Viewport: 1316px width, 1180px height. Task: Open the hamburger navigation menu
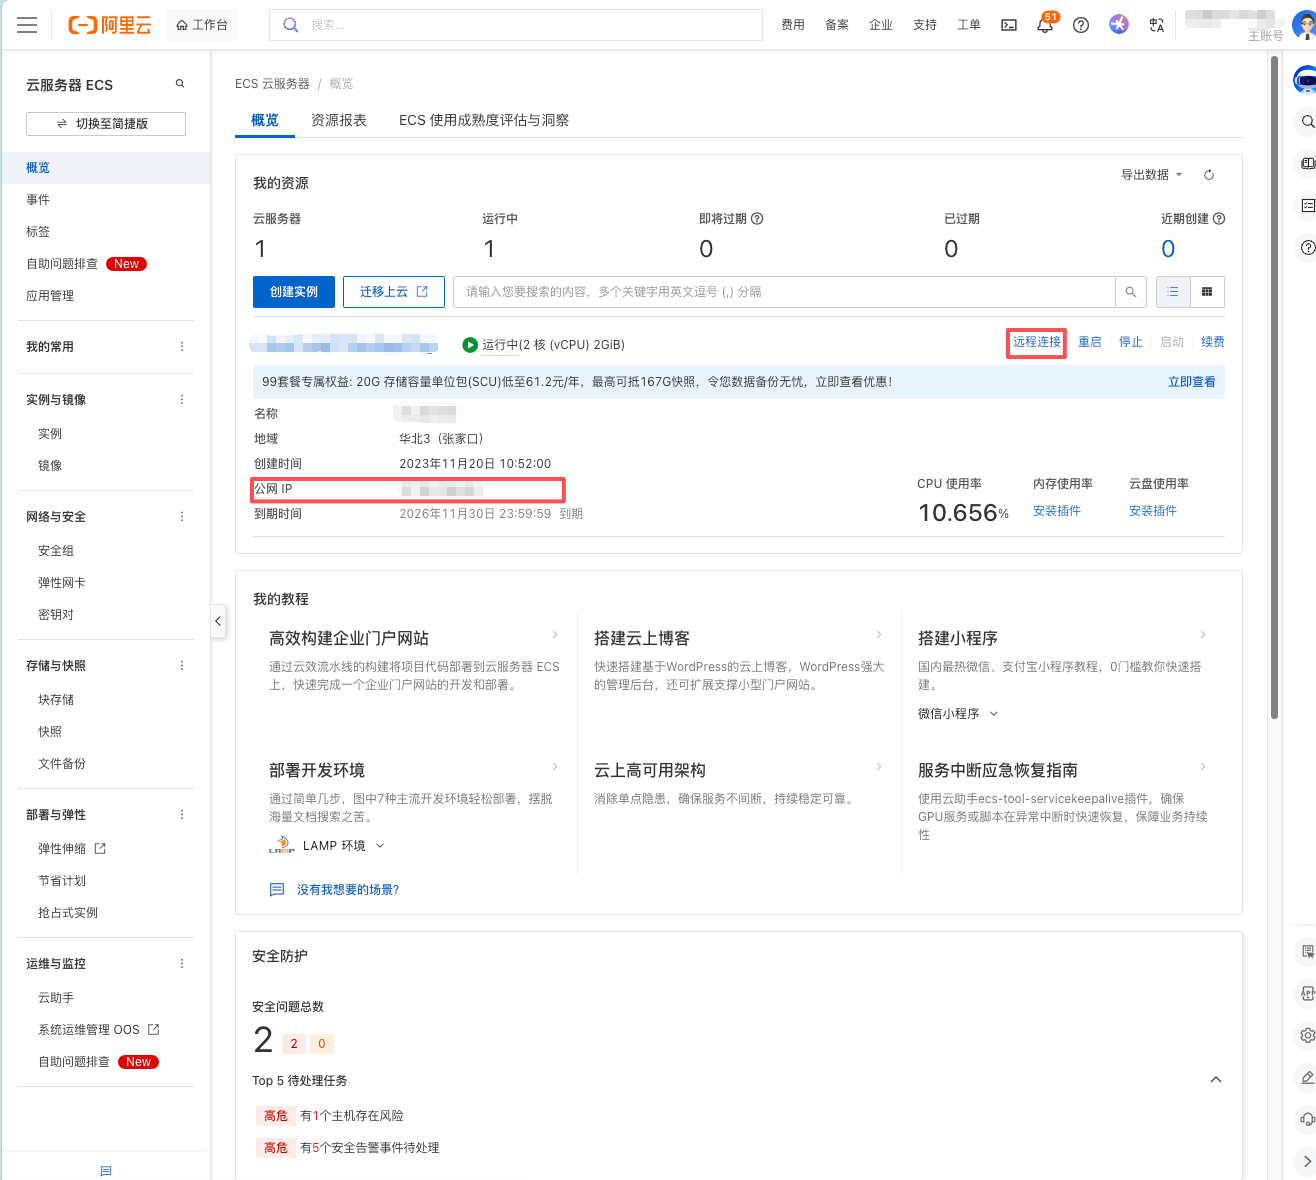click(27, 25)
